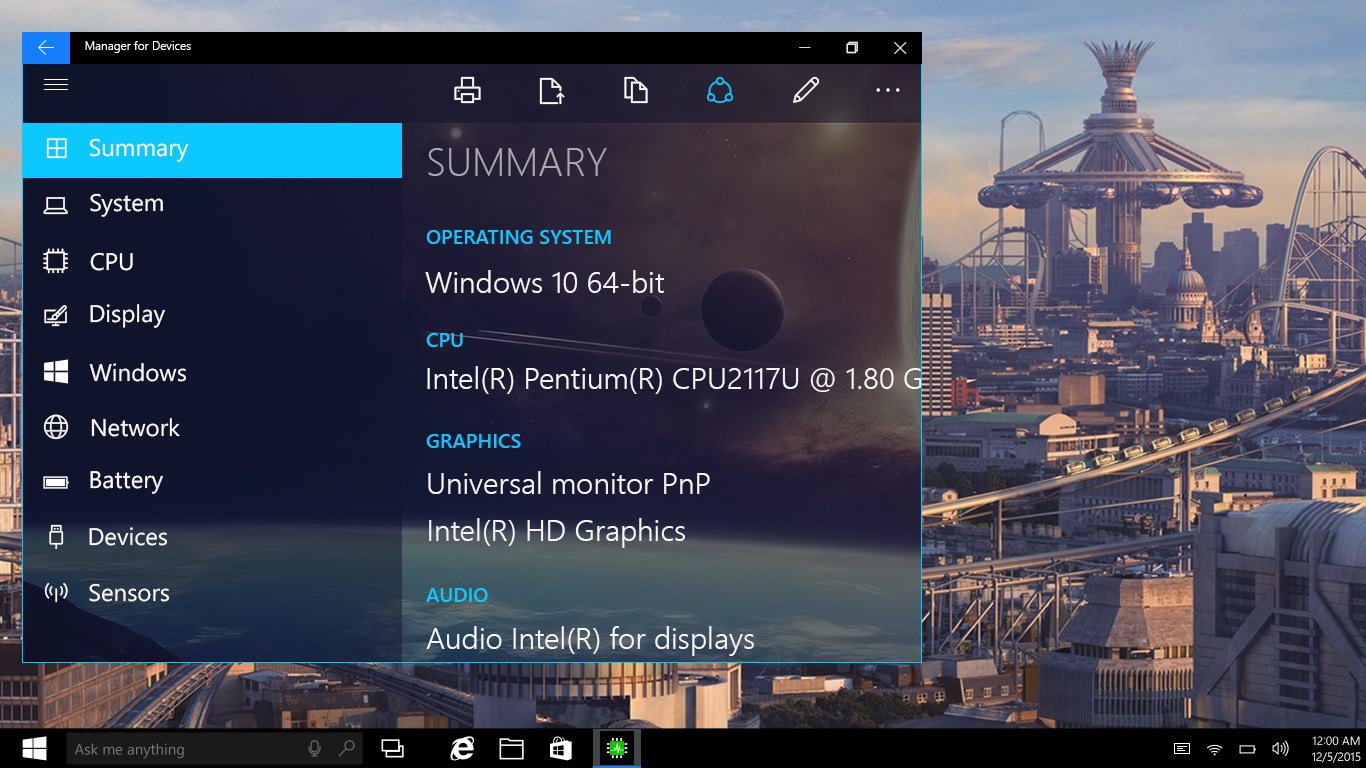The image size is (1366, 768).
Task: Open Task View from the taskbar
Action: [x=393, y=749]
